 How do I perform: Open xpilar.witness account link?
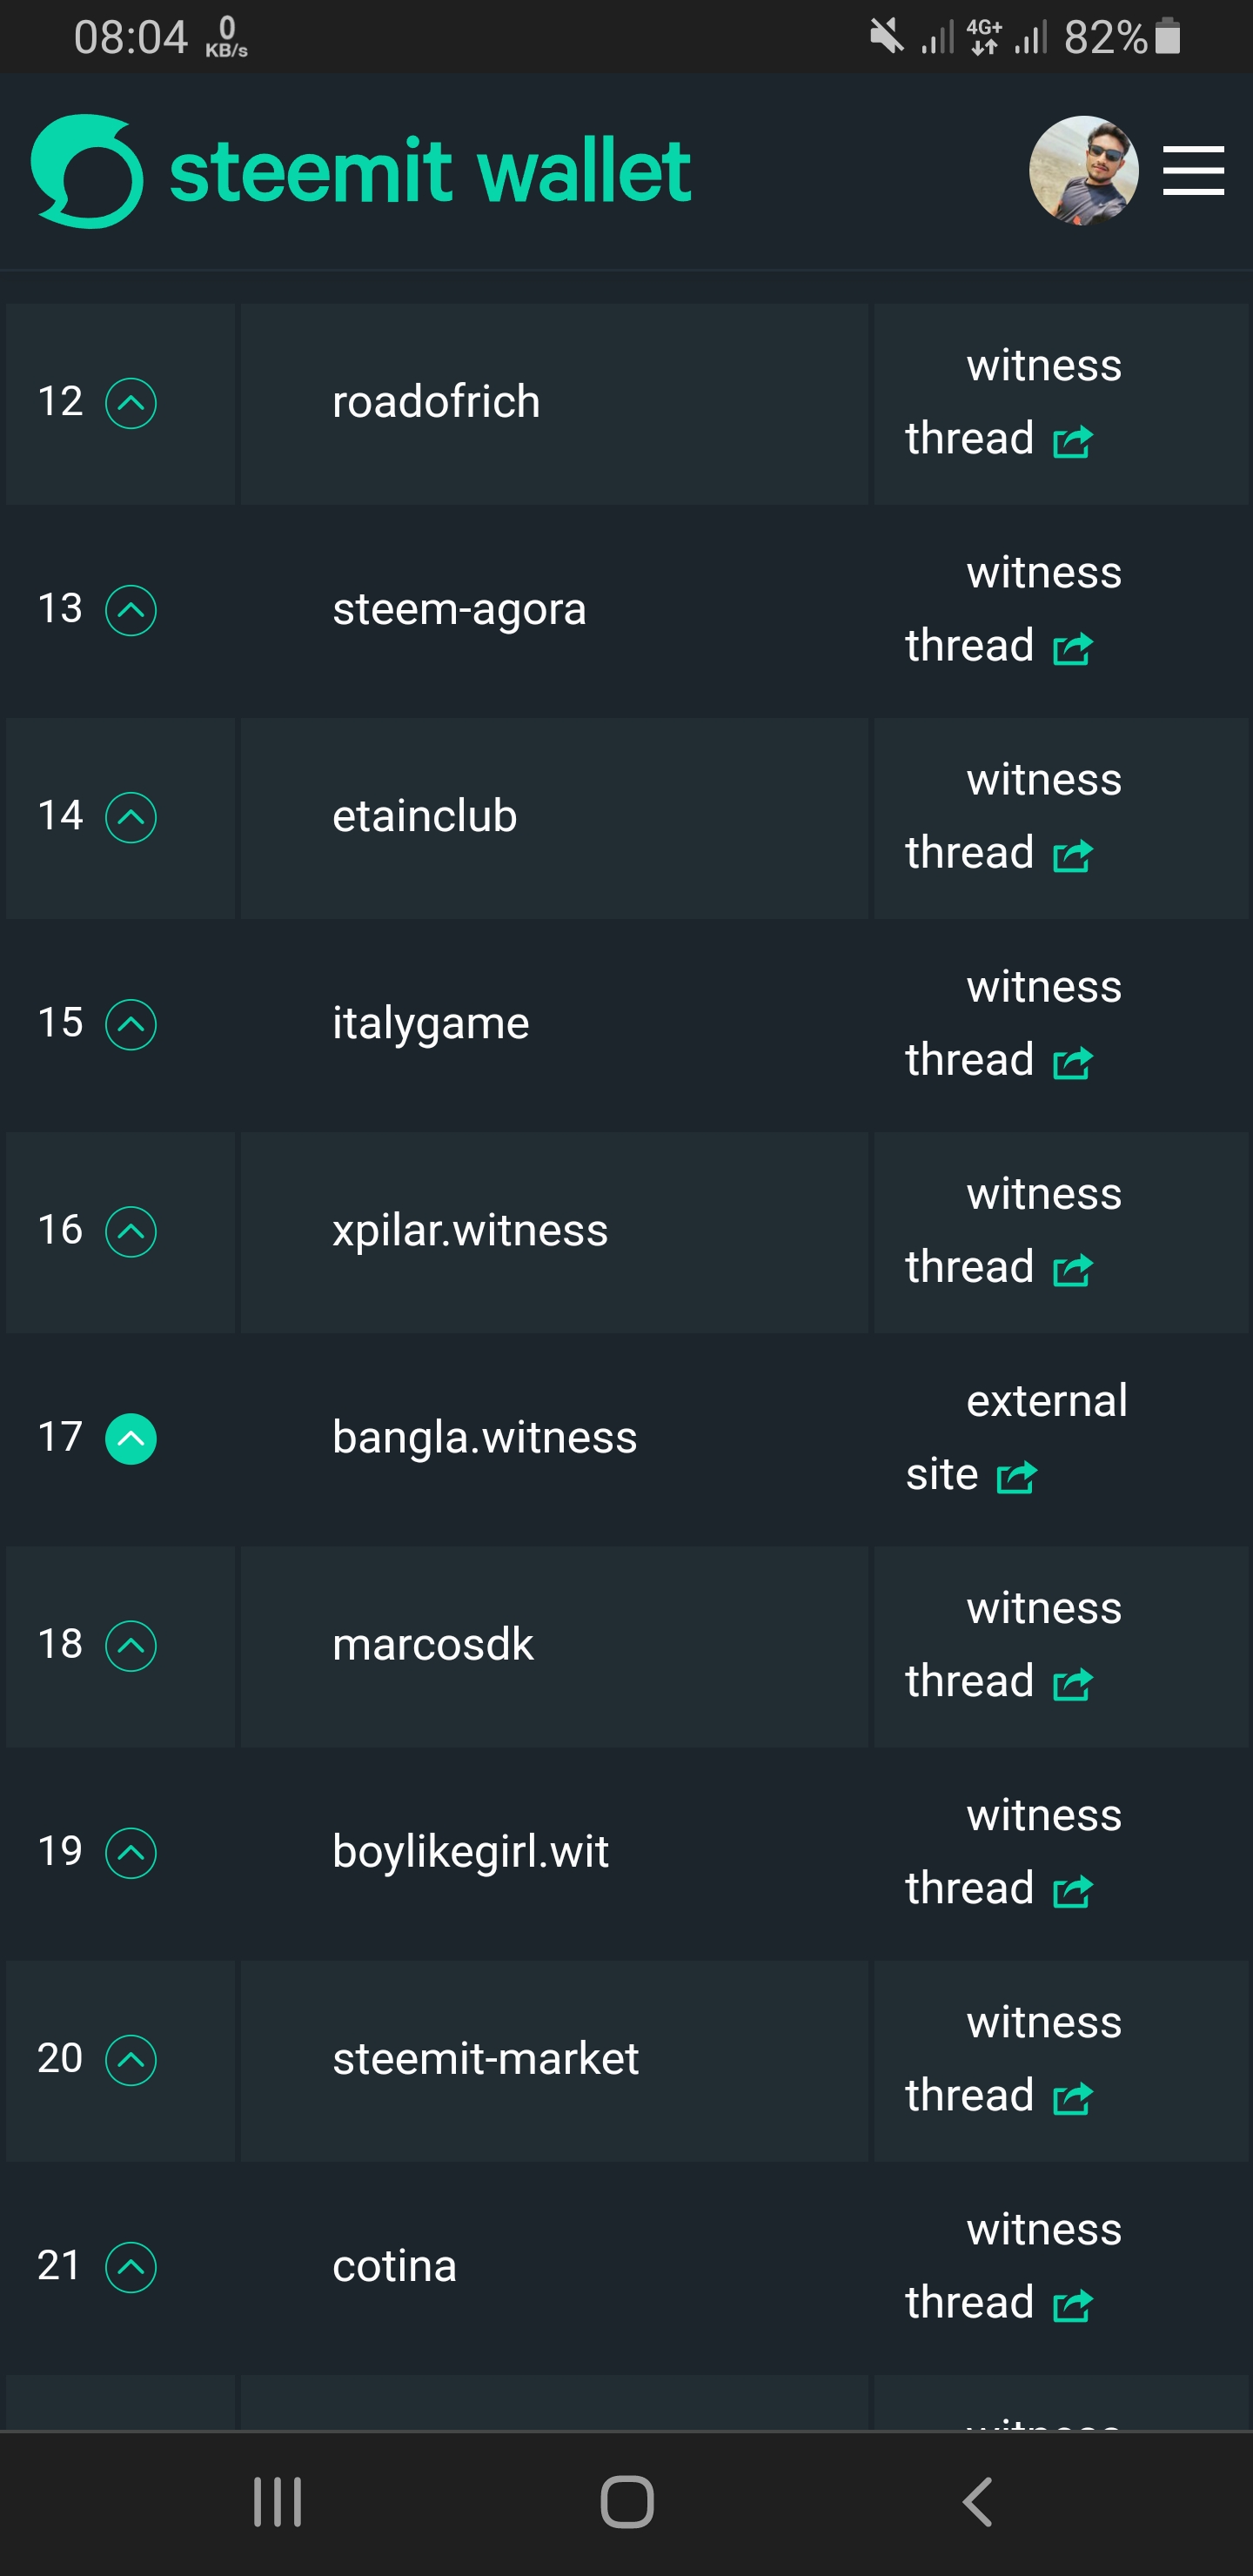click(470, 1230)
